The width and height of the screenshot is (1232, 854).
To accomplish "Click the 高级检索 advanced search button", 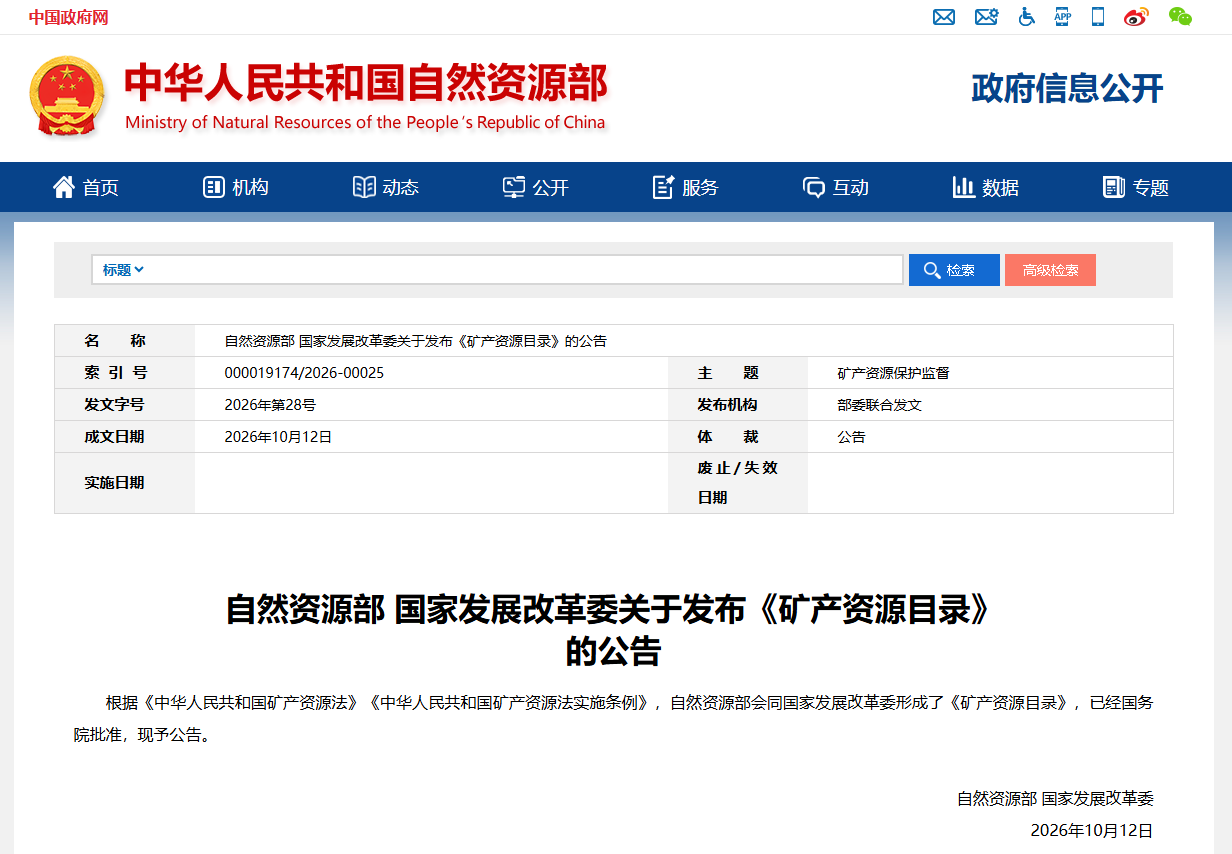I will click(1050, 270).
